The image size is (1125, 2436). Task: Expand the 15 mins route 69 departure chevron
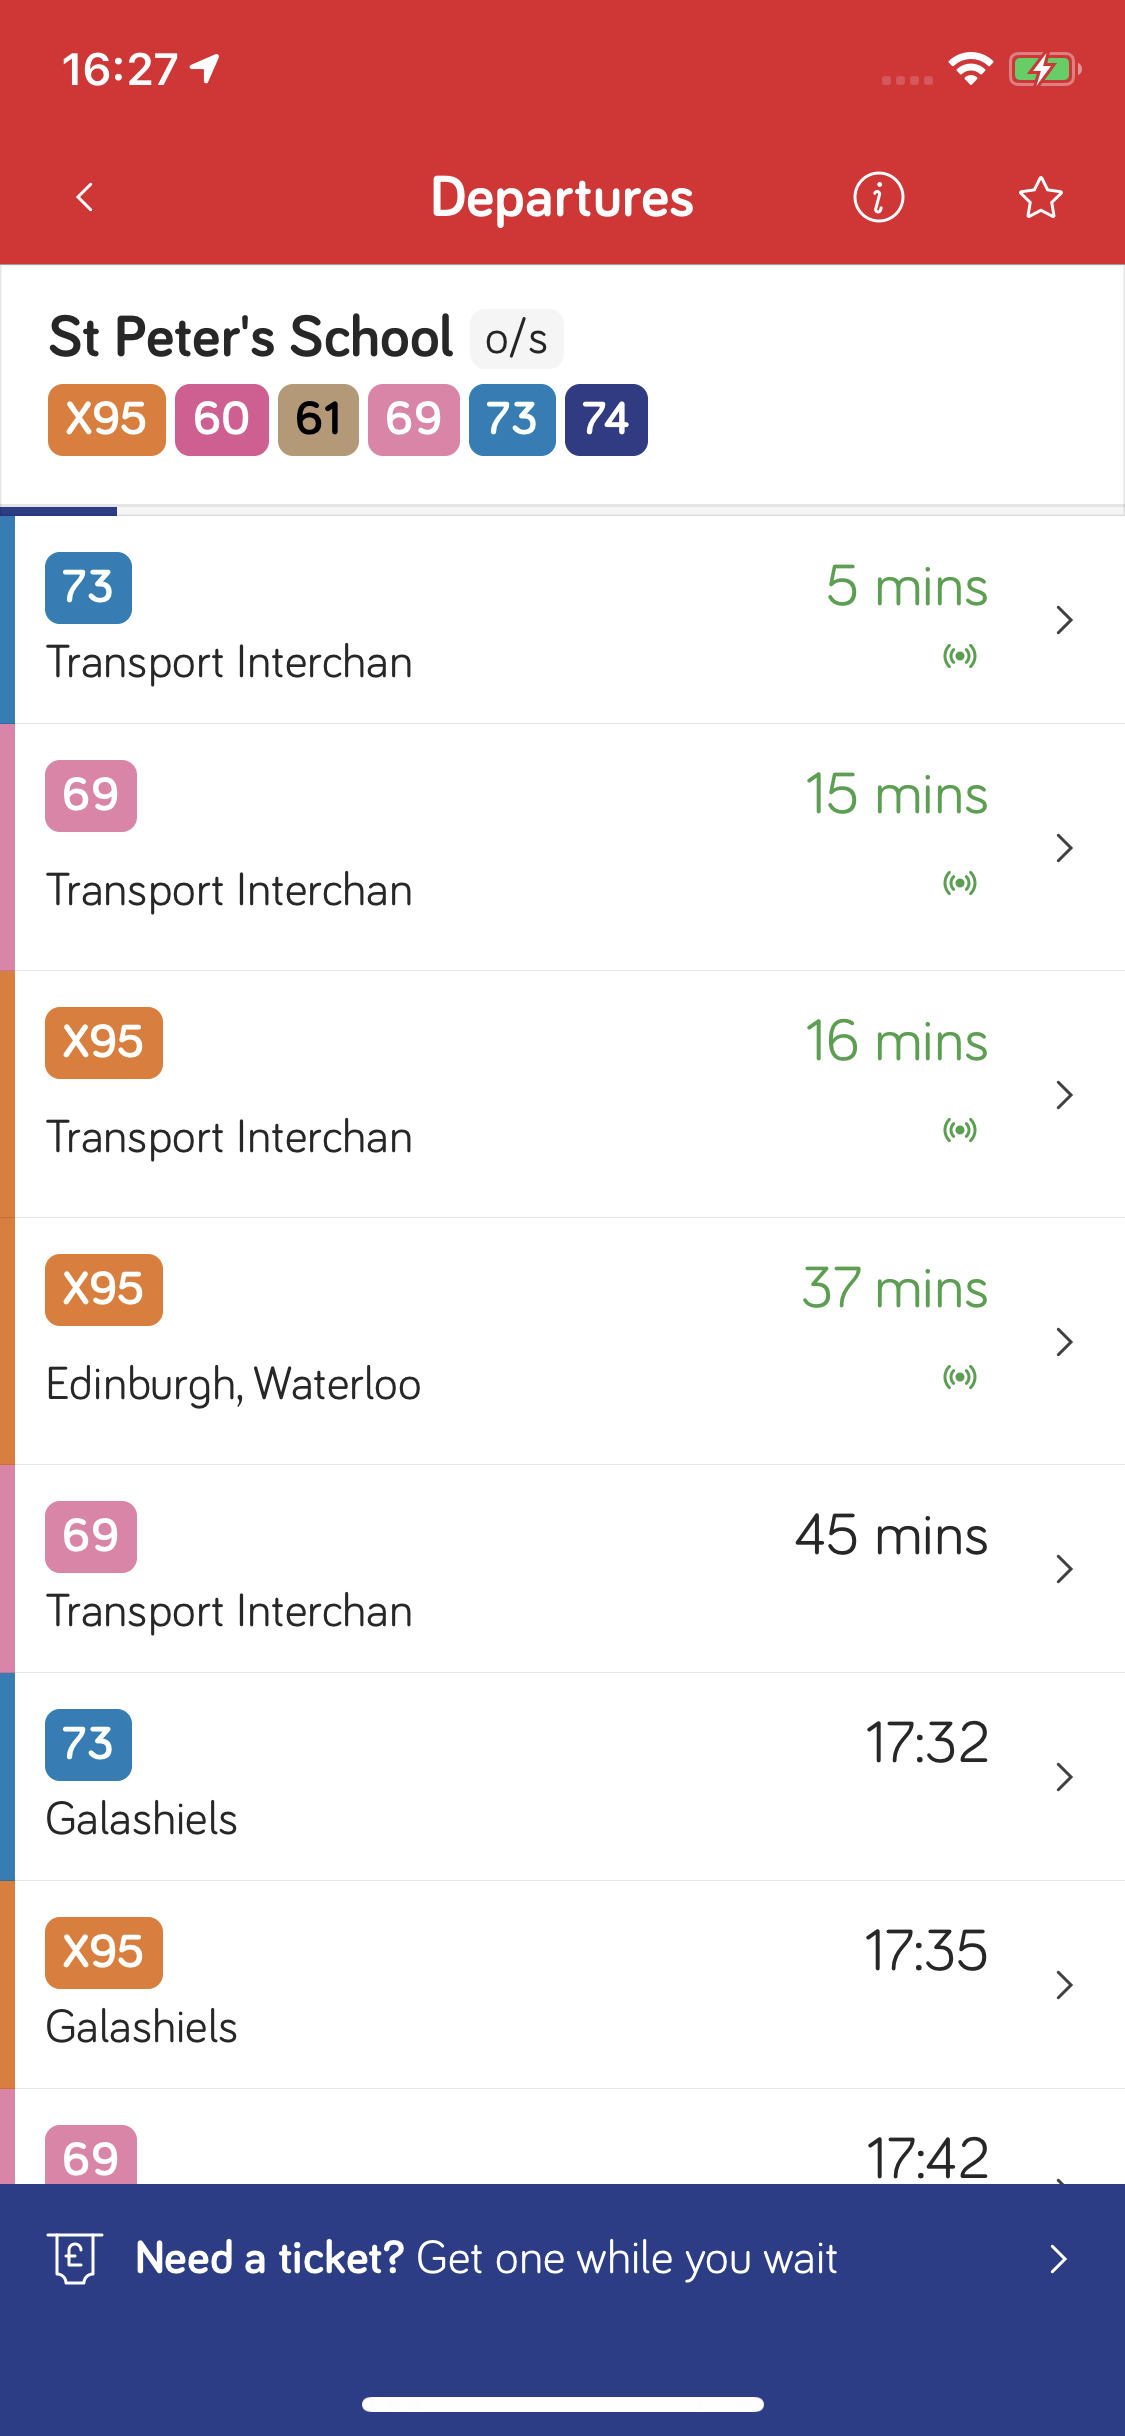click(x=1064, y=848)
